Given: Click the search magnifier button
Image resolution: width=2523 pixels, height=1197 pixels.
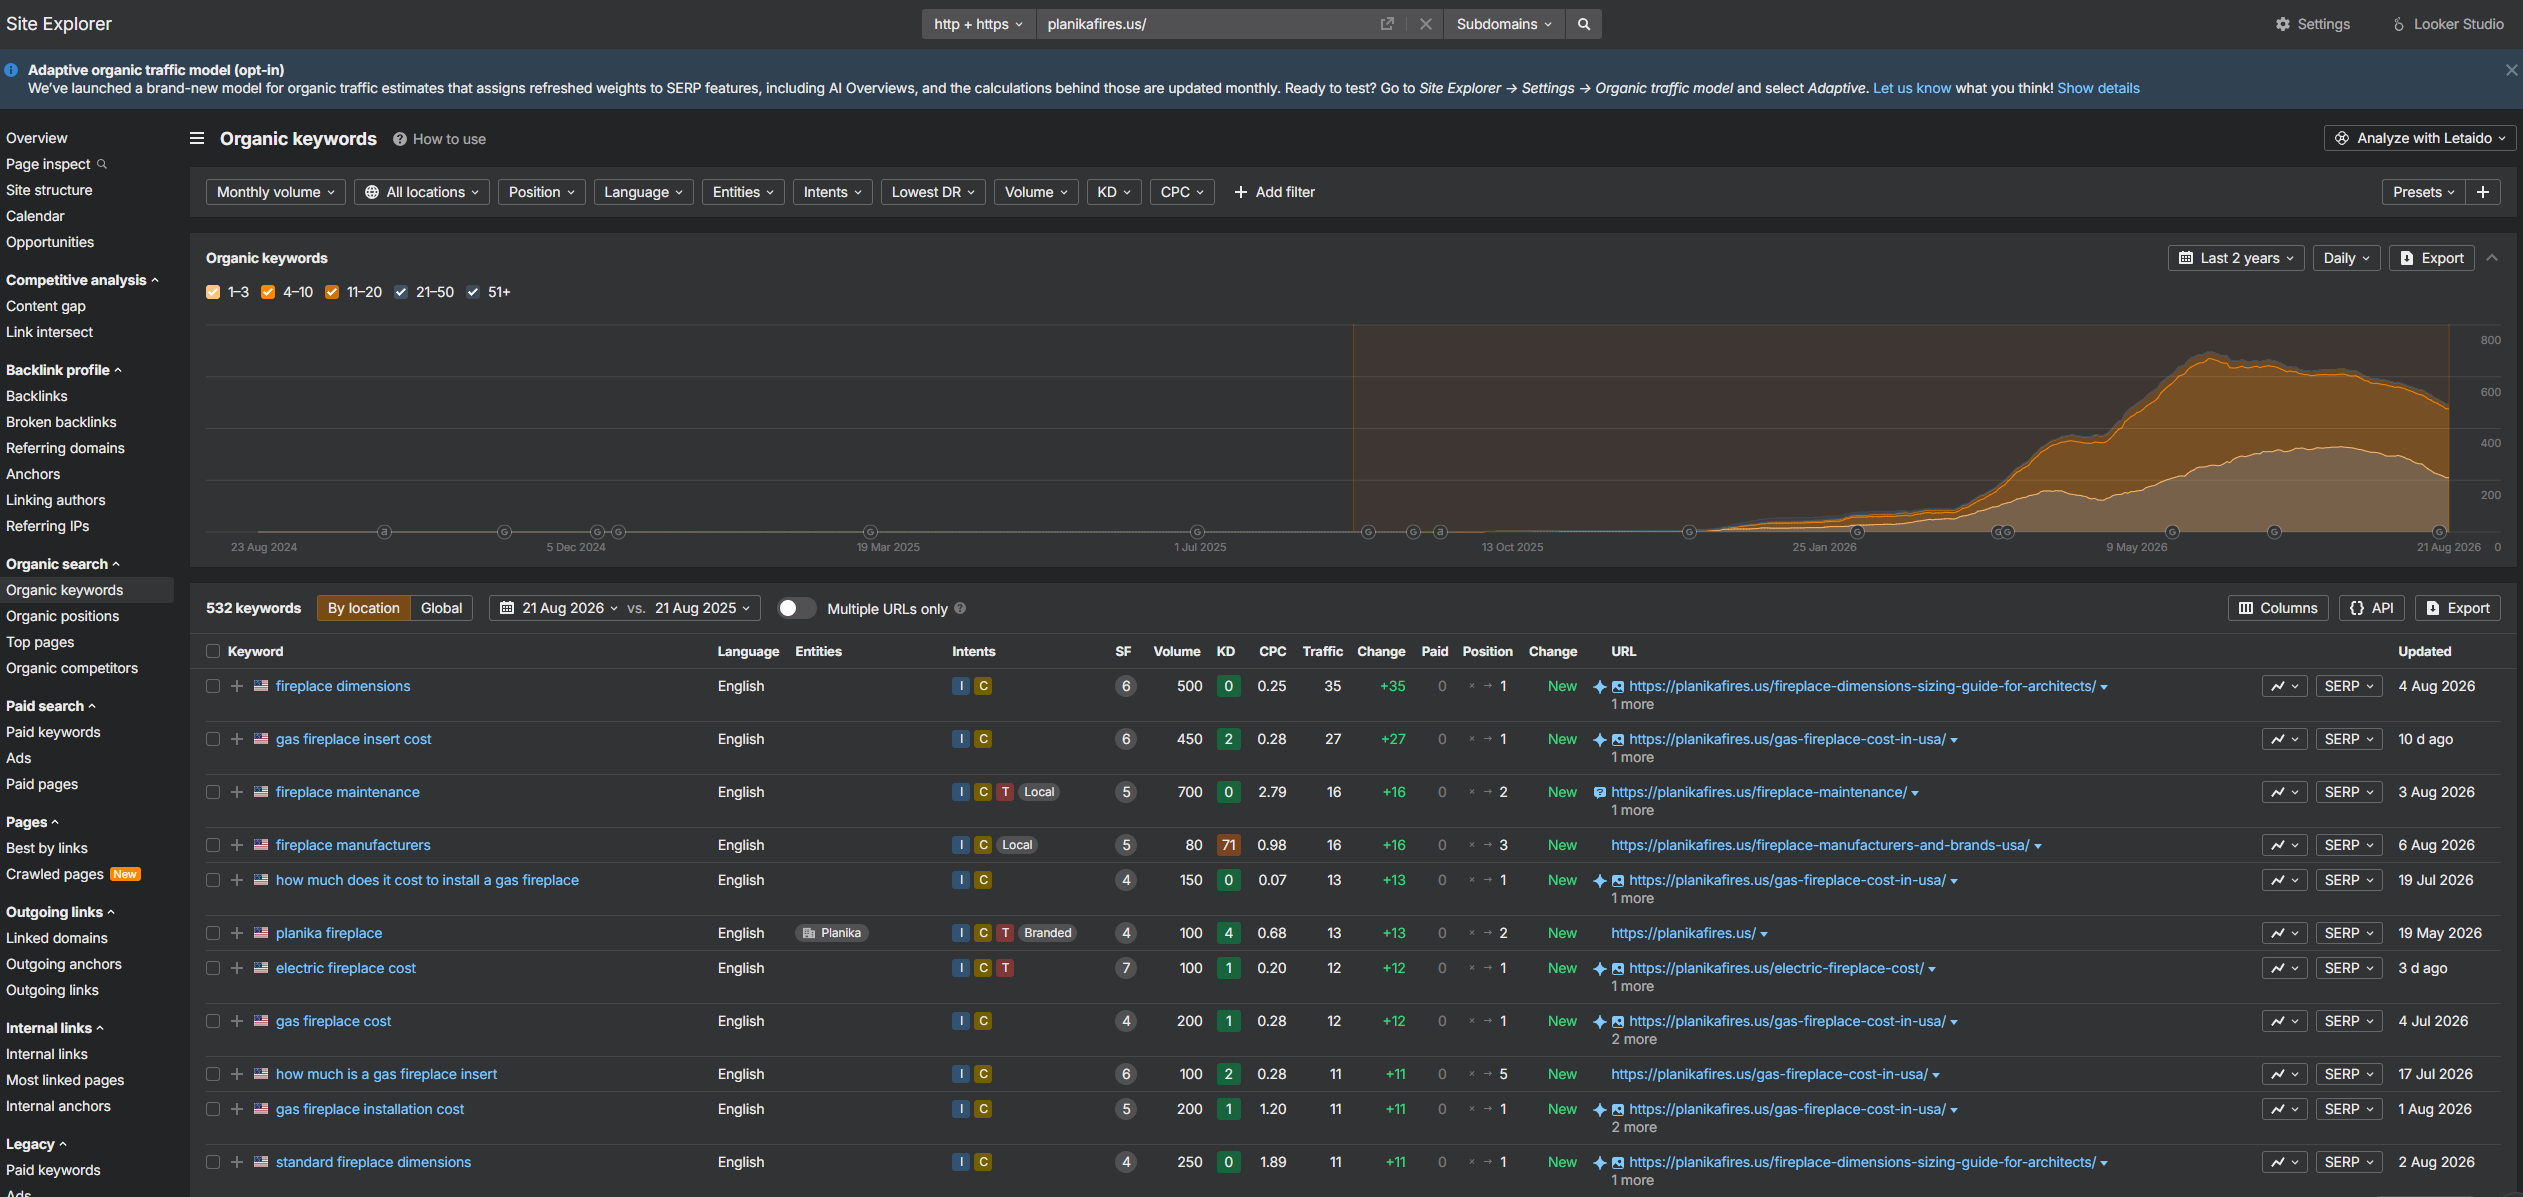Looking at the screenshot, I should point(1584,24).
